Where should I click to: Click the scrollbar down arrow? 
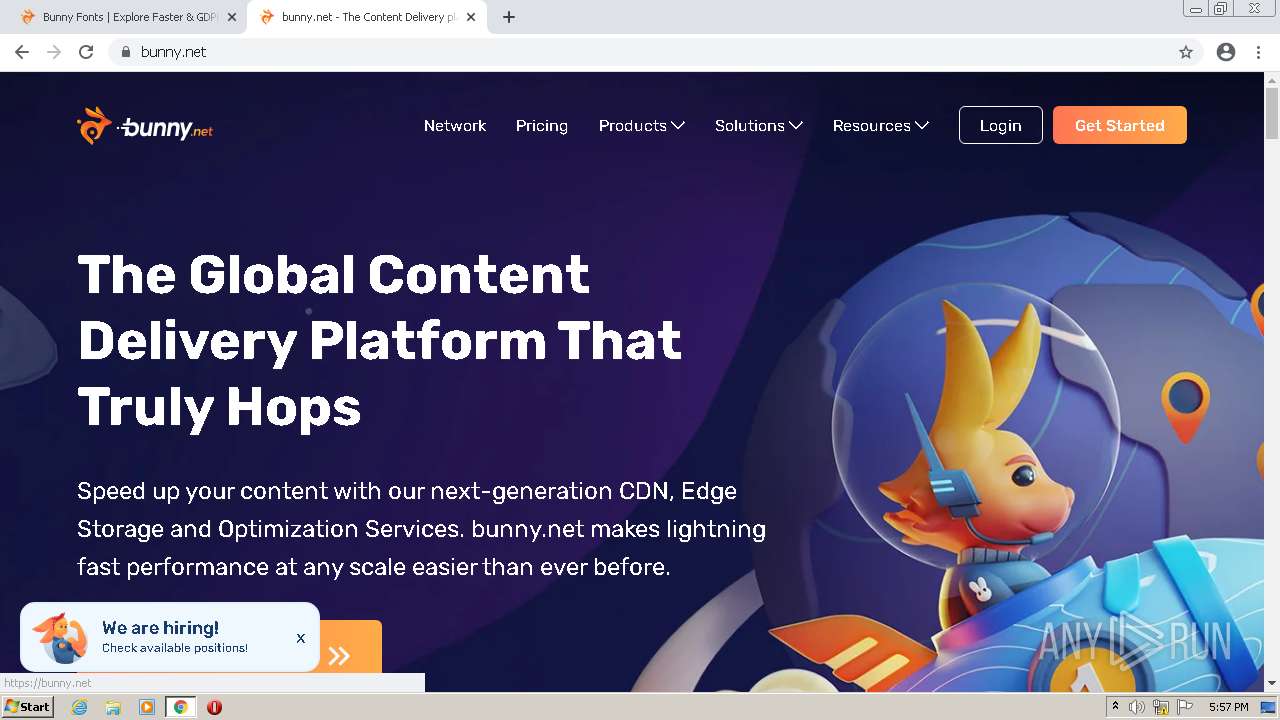[x=1272, y=683]
